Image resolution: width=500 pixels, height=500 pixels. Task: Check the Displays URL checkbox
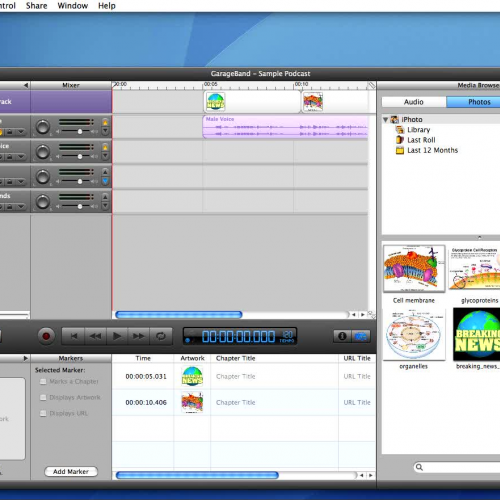coord(43,413)
